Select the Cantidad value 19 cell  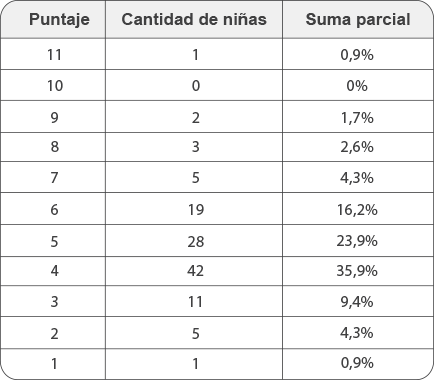point(194,209)
